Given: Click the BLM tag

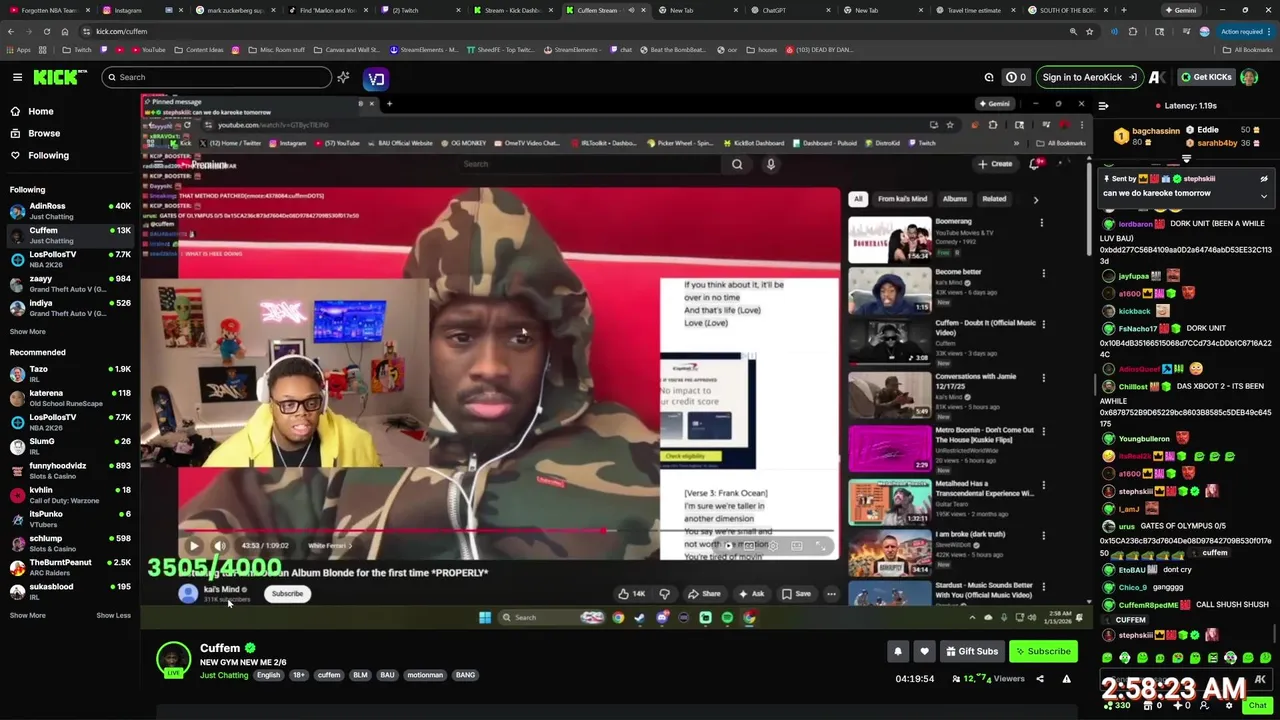Looking at the screenshot, I should [x=360, y=675].
